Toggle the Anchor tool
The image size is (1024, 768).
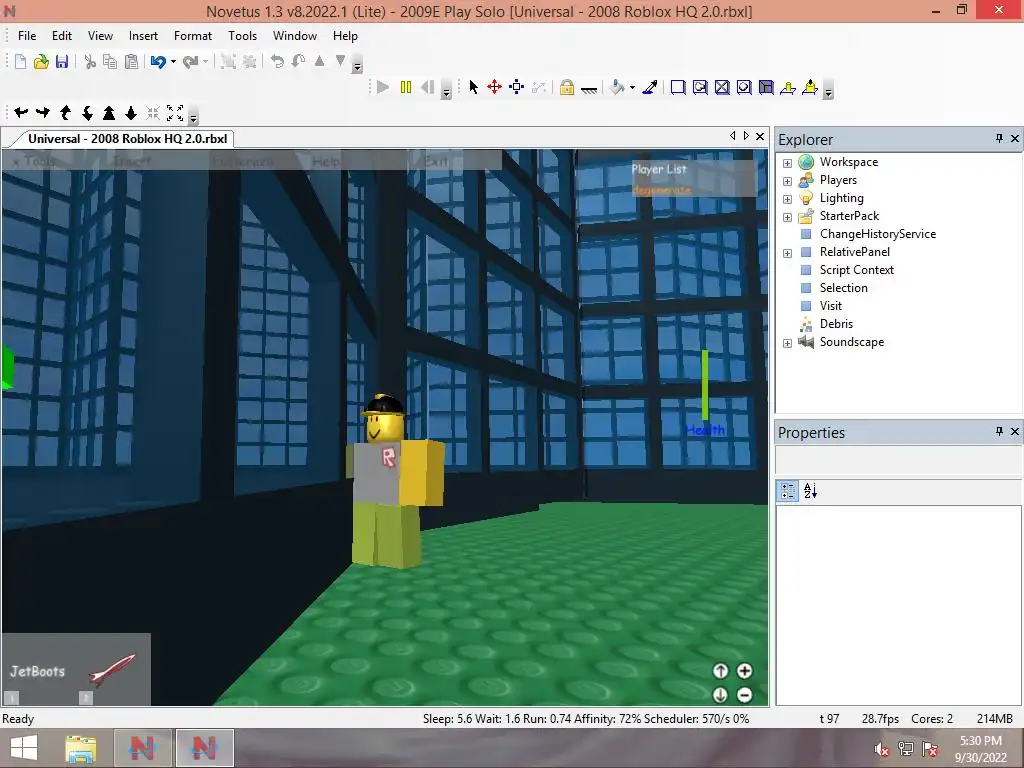[589, 88]
